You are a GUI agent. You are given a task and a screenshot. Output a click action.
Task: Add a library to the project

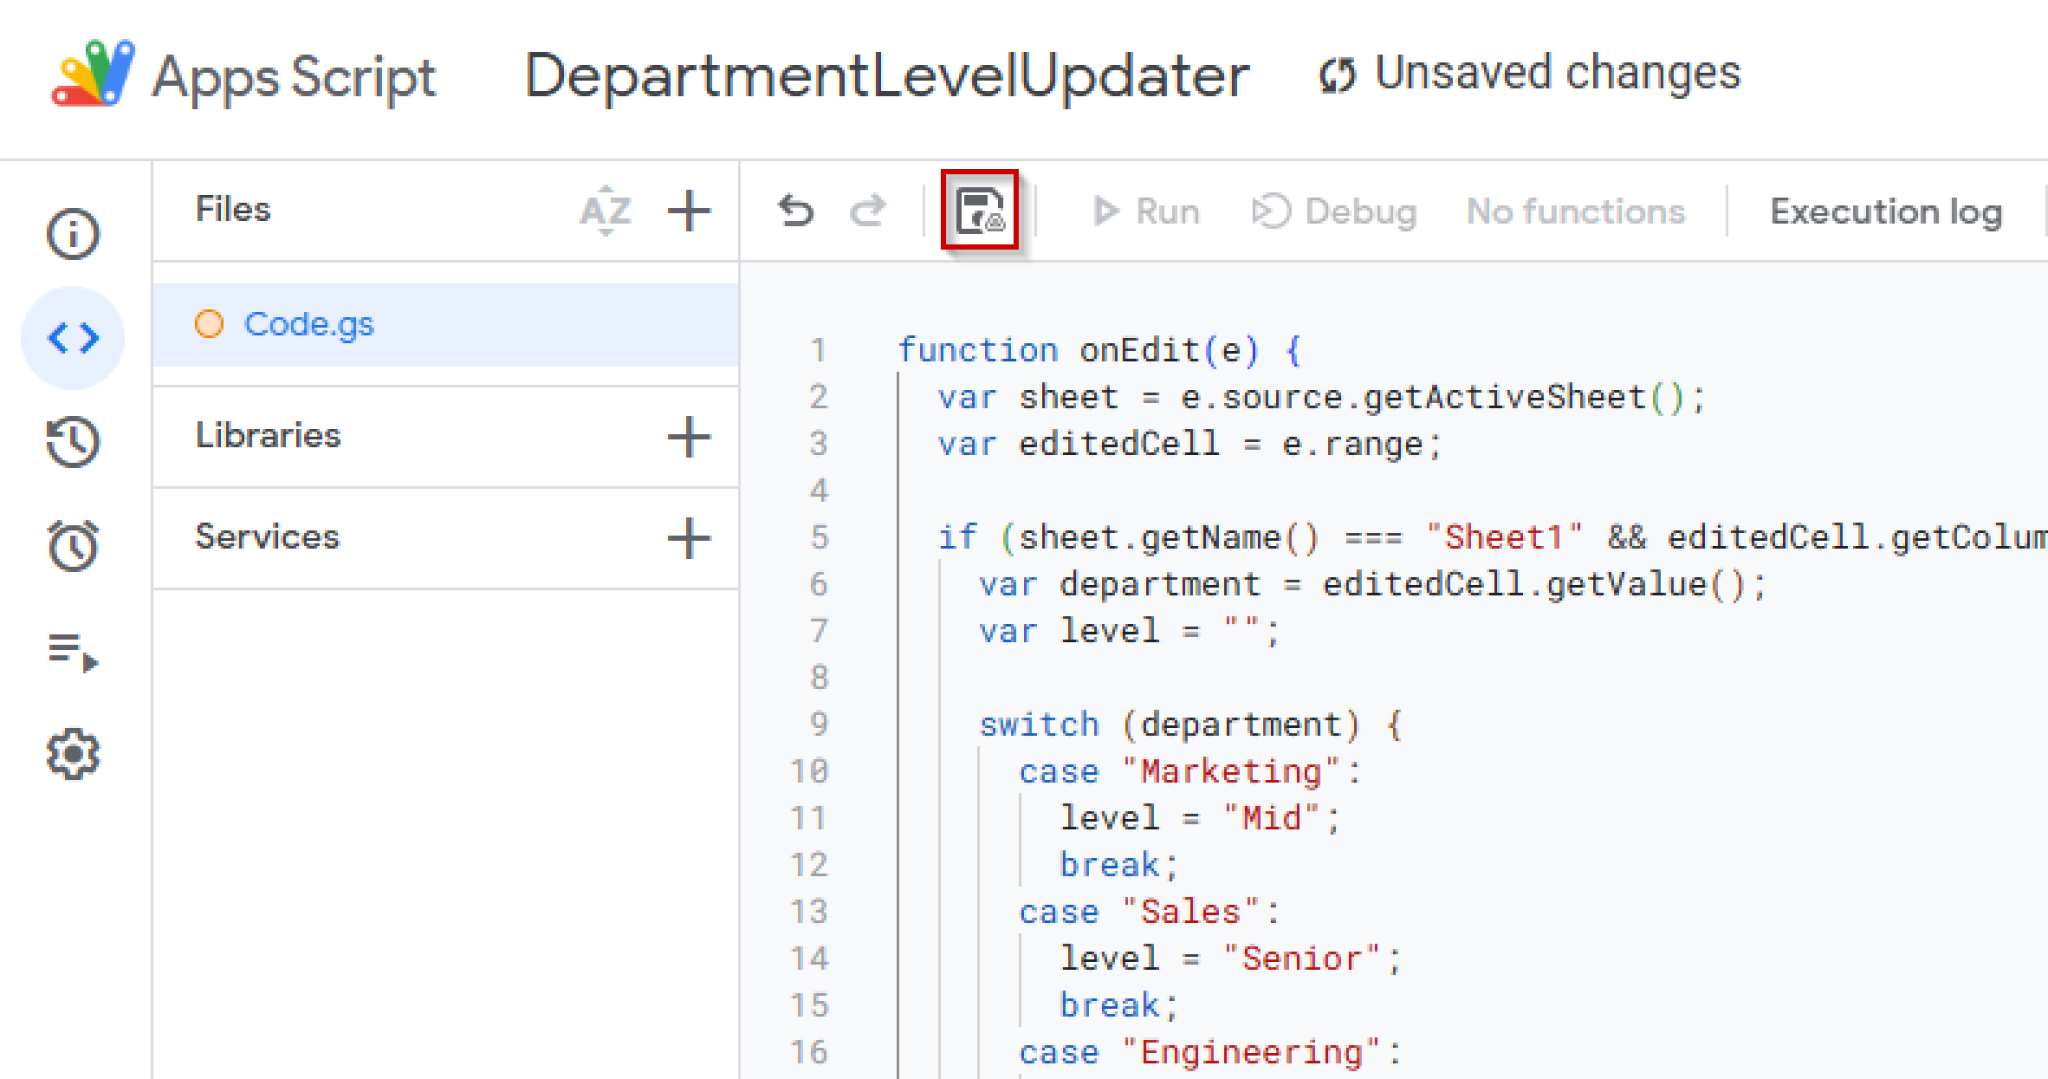(x=689, y=437)
